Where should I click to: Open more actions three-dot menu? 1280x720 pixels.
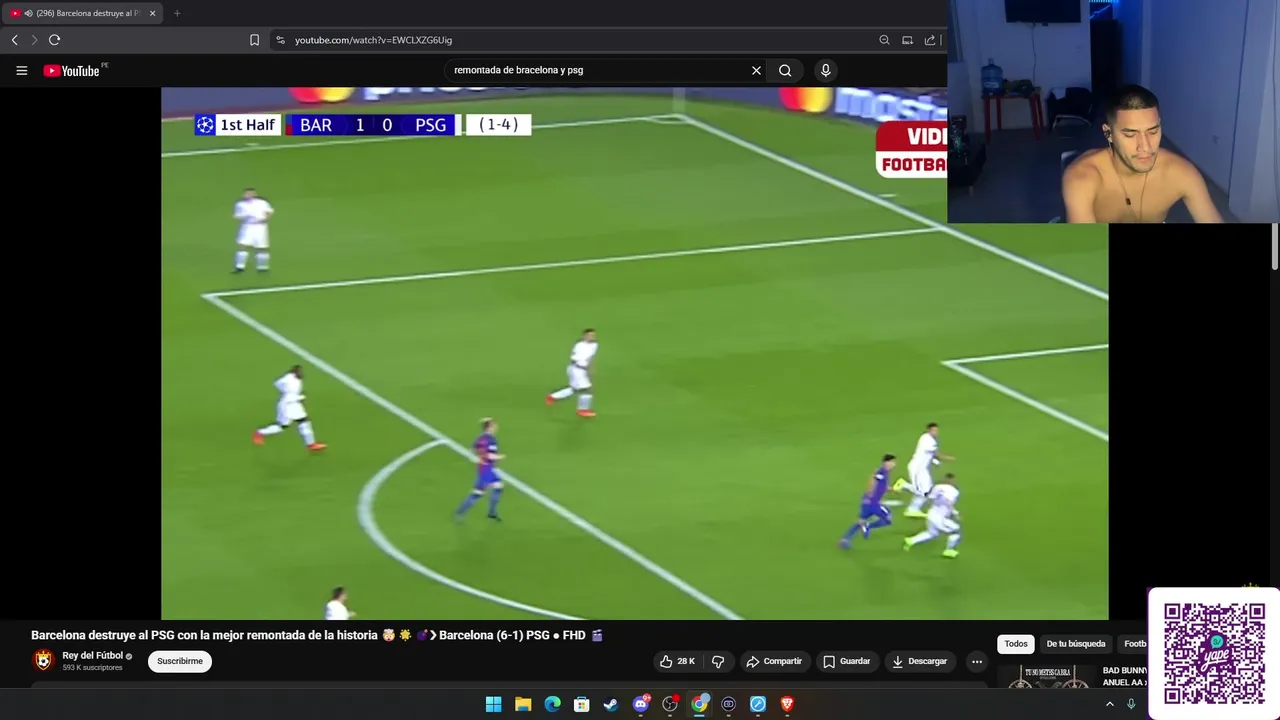[977, 661]
